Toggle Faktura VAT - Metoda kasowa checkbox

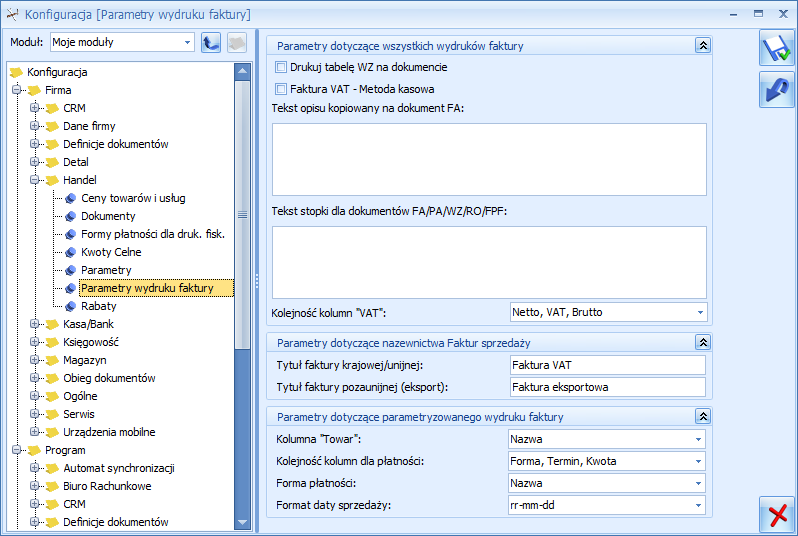click(280, 89)
